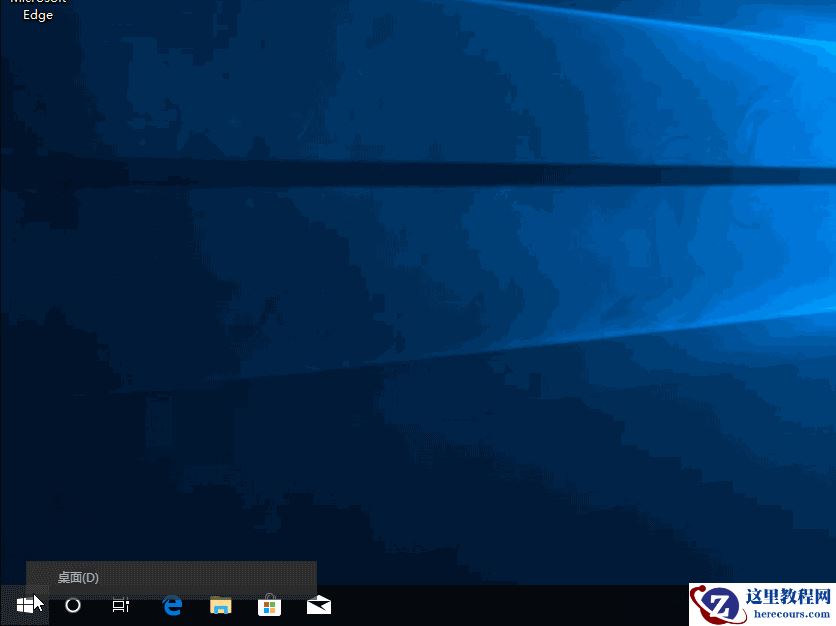Open Task View on the taskbar
The height and width of the screenshot is (626, 836).
point(120,605)
